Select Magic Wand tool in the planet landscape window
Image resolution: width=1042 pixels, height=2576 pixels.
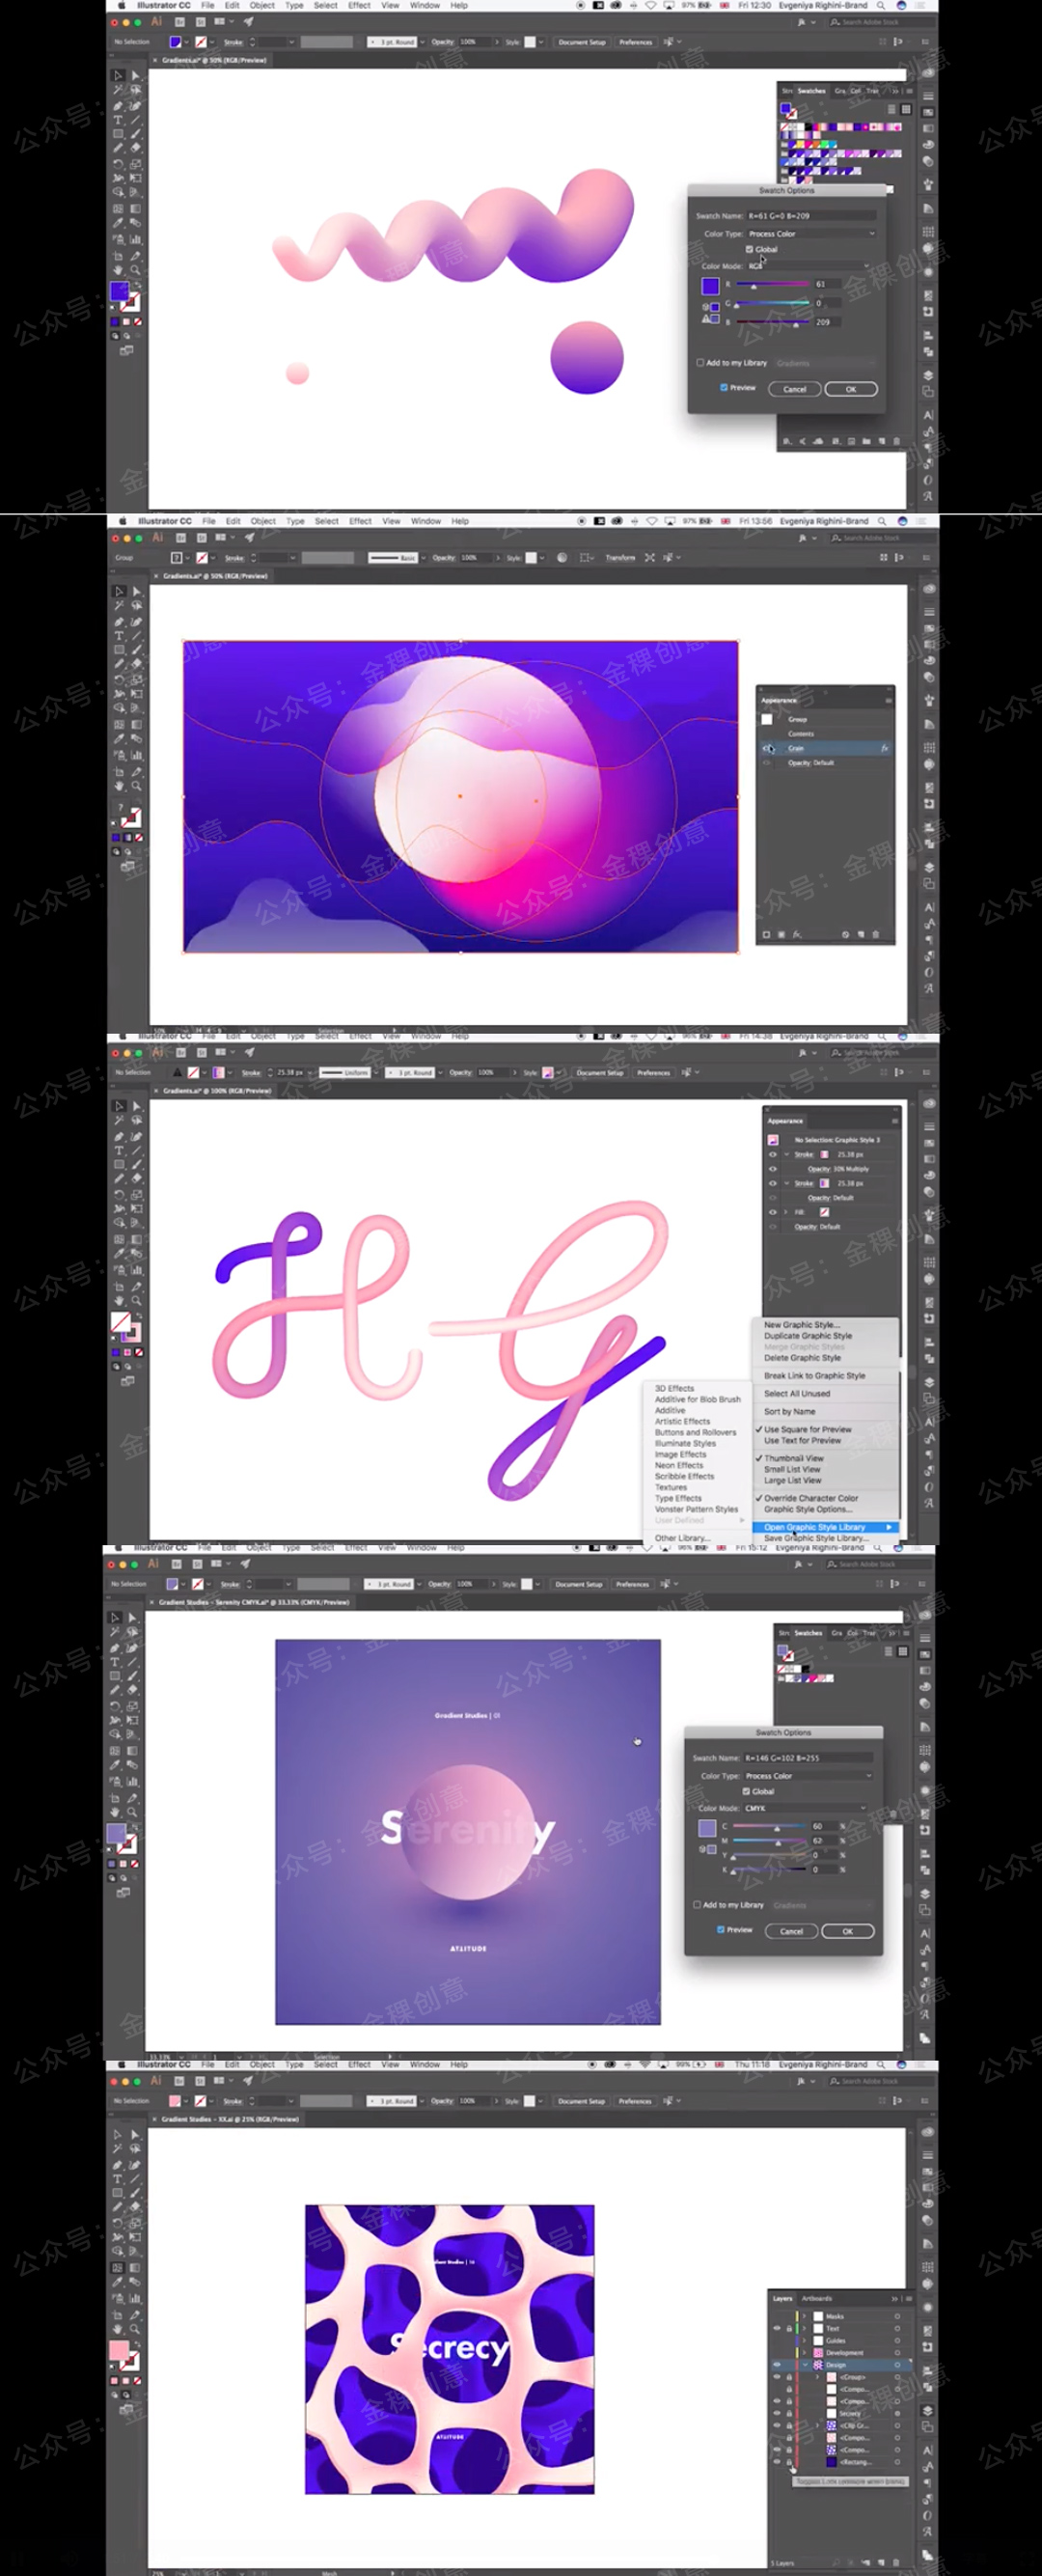pos(118,606)
